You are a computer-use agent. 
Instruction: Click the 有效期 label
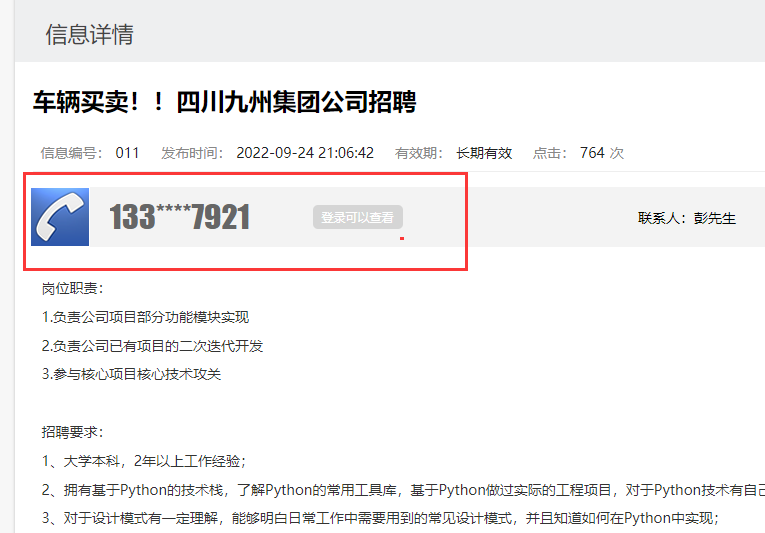[419, 153]
